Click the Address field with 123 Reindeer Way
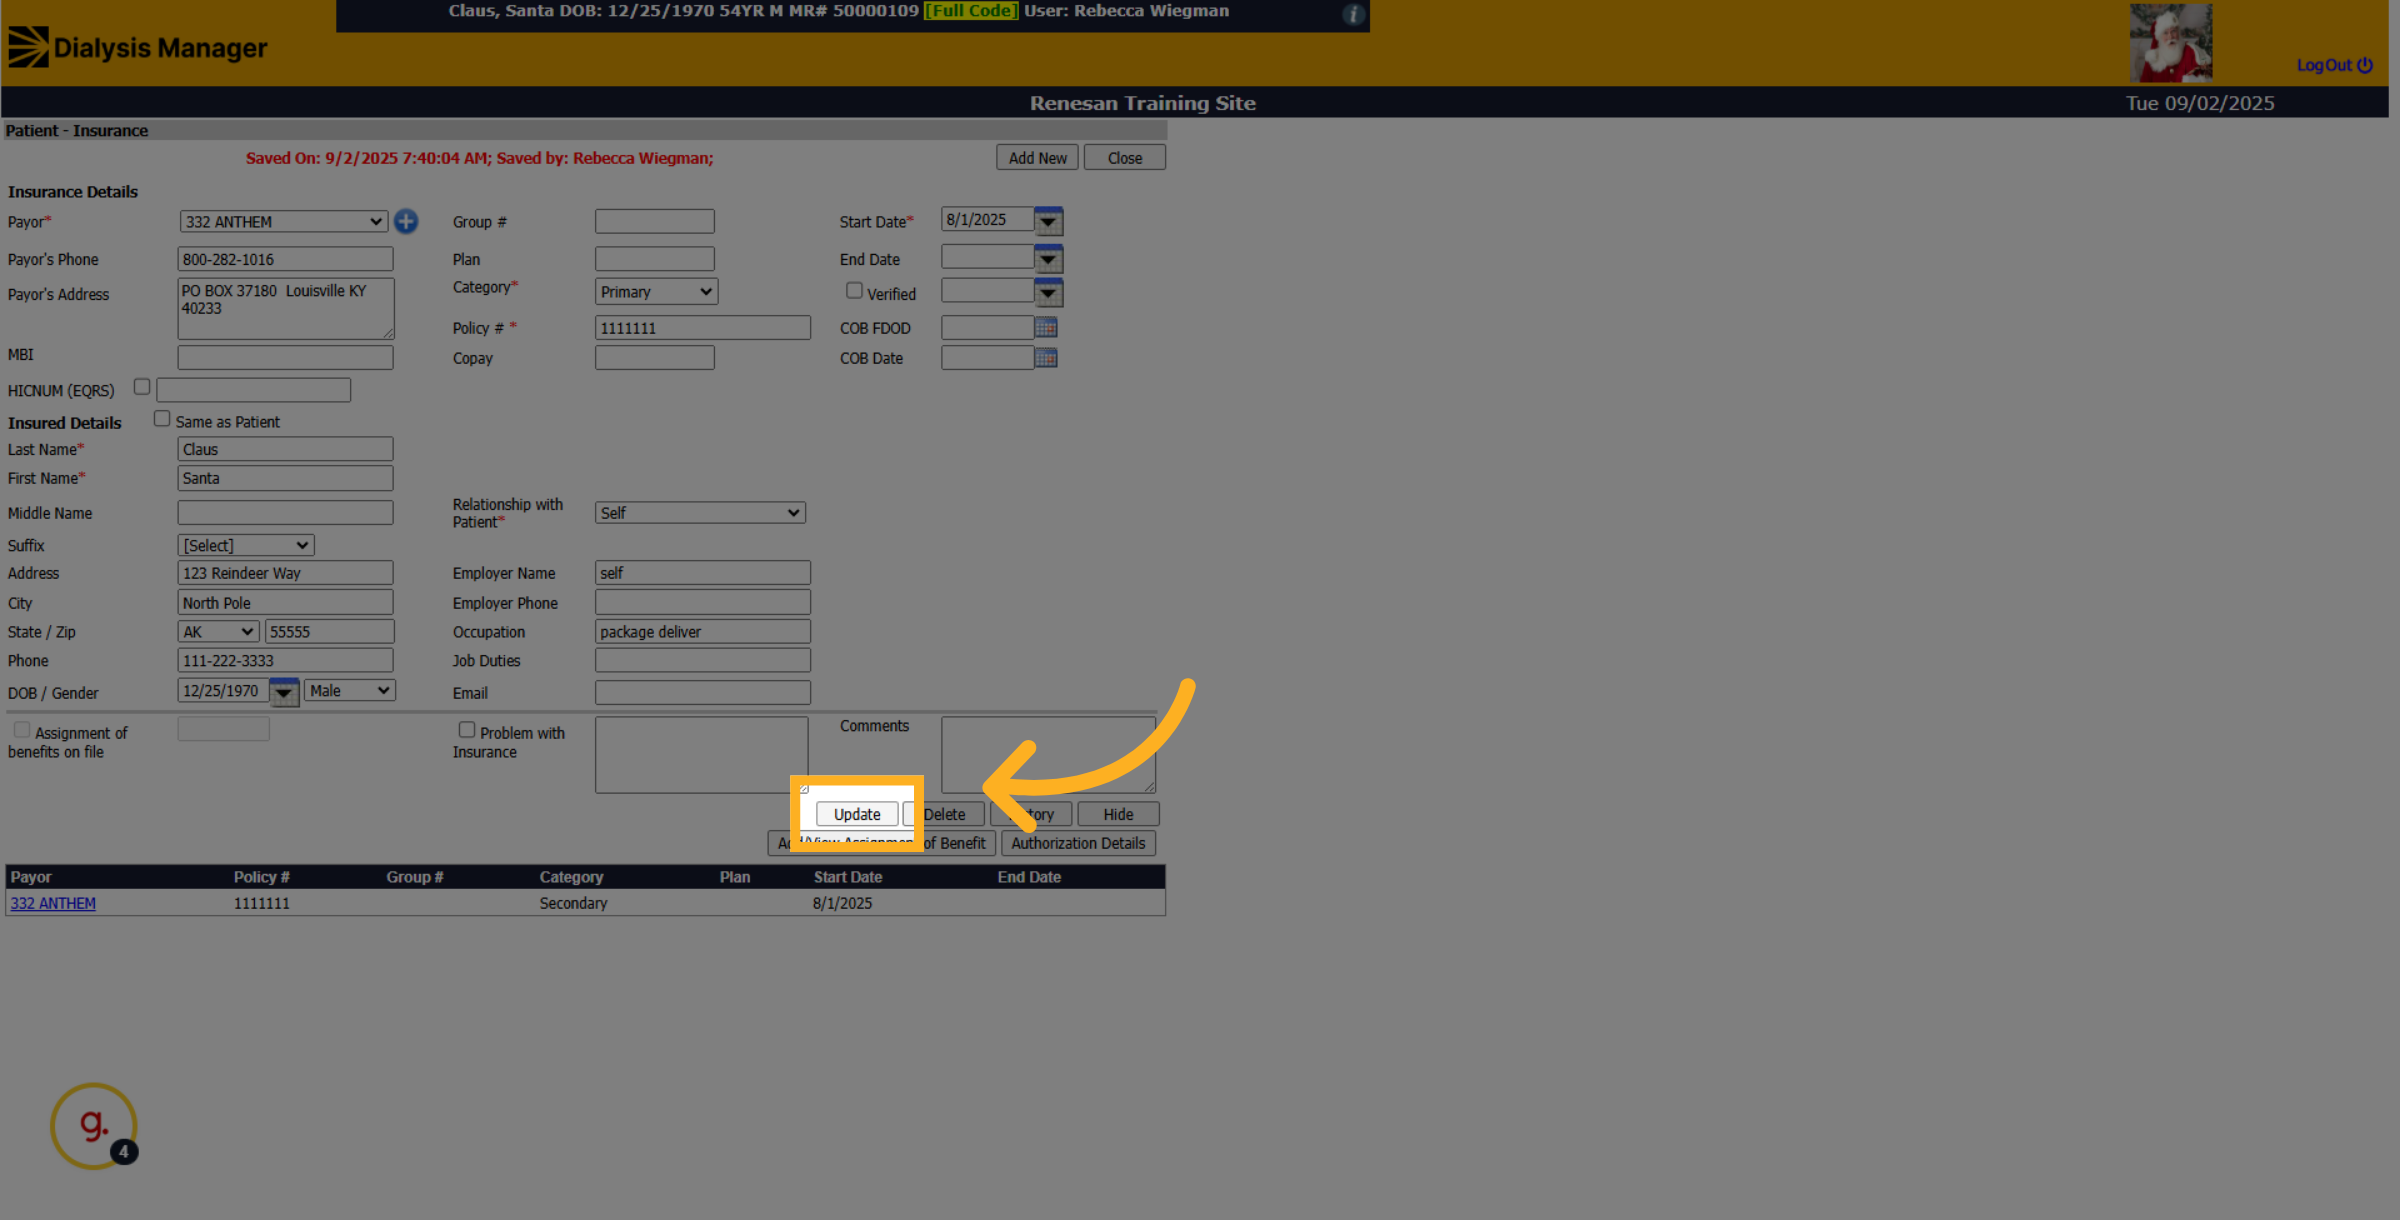Image resolution: width=2400 pixels, height=1220 pixels. [x=286, y=573]
